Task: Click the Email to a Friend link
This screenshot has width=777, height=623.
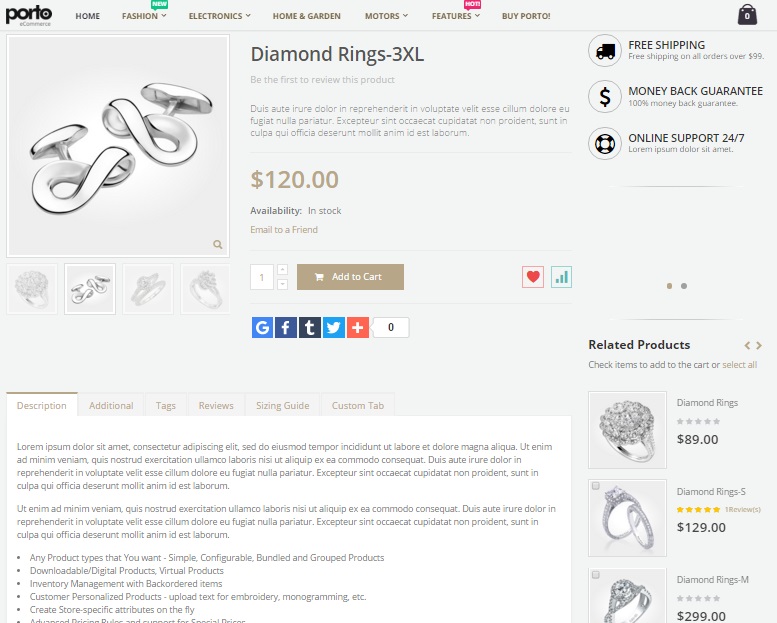Action: pos(284,230)
